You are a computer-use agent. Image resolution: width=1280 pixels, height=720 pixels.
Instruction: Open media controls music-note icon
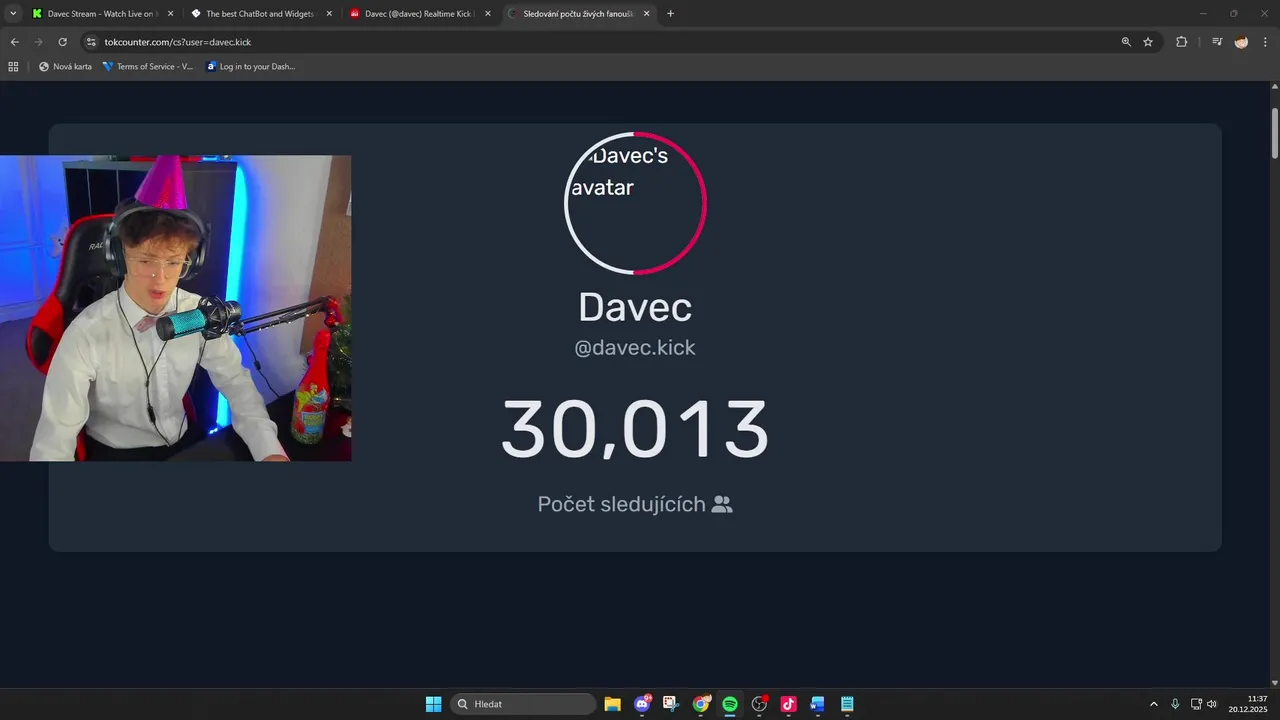(x=1217, y=42)
